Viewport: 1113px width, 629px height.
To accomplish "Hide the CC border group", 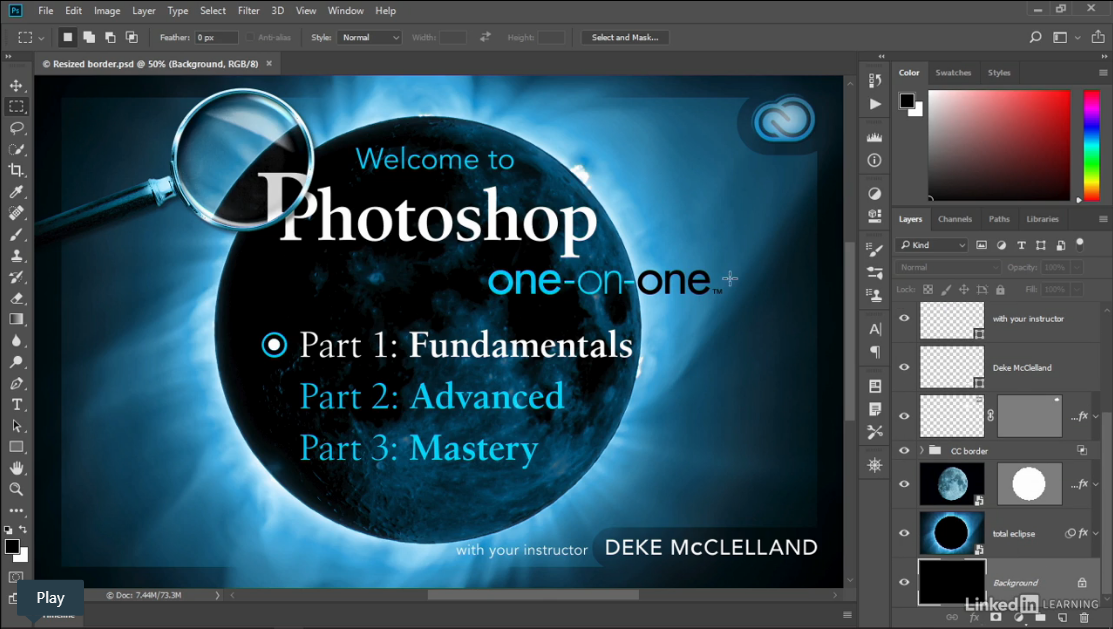I will point(904,450).
